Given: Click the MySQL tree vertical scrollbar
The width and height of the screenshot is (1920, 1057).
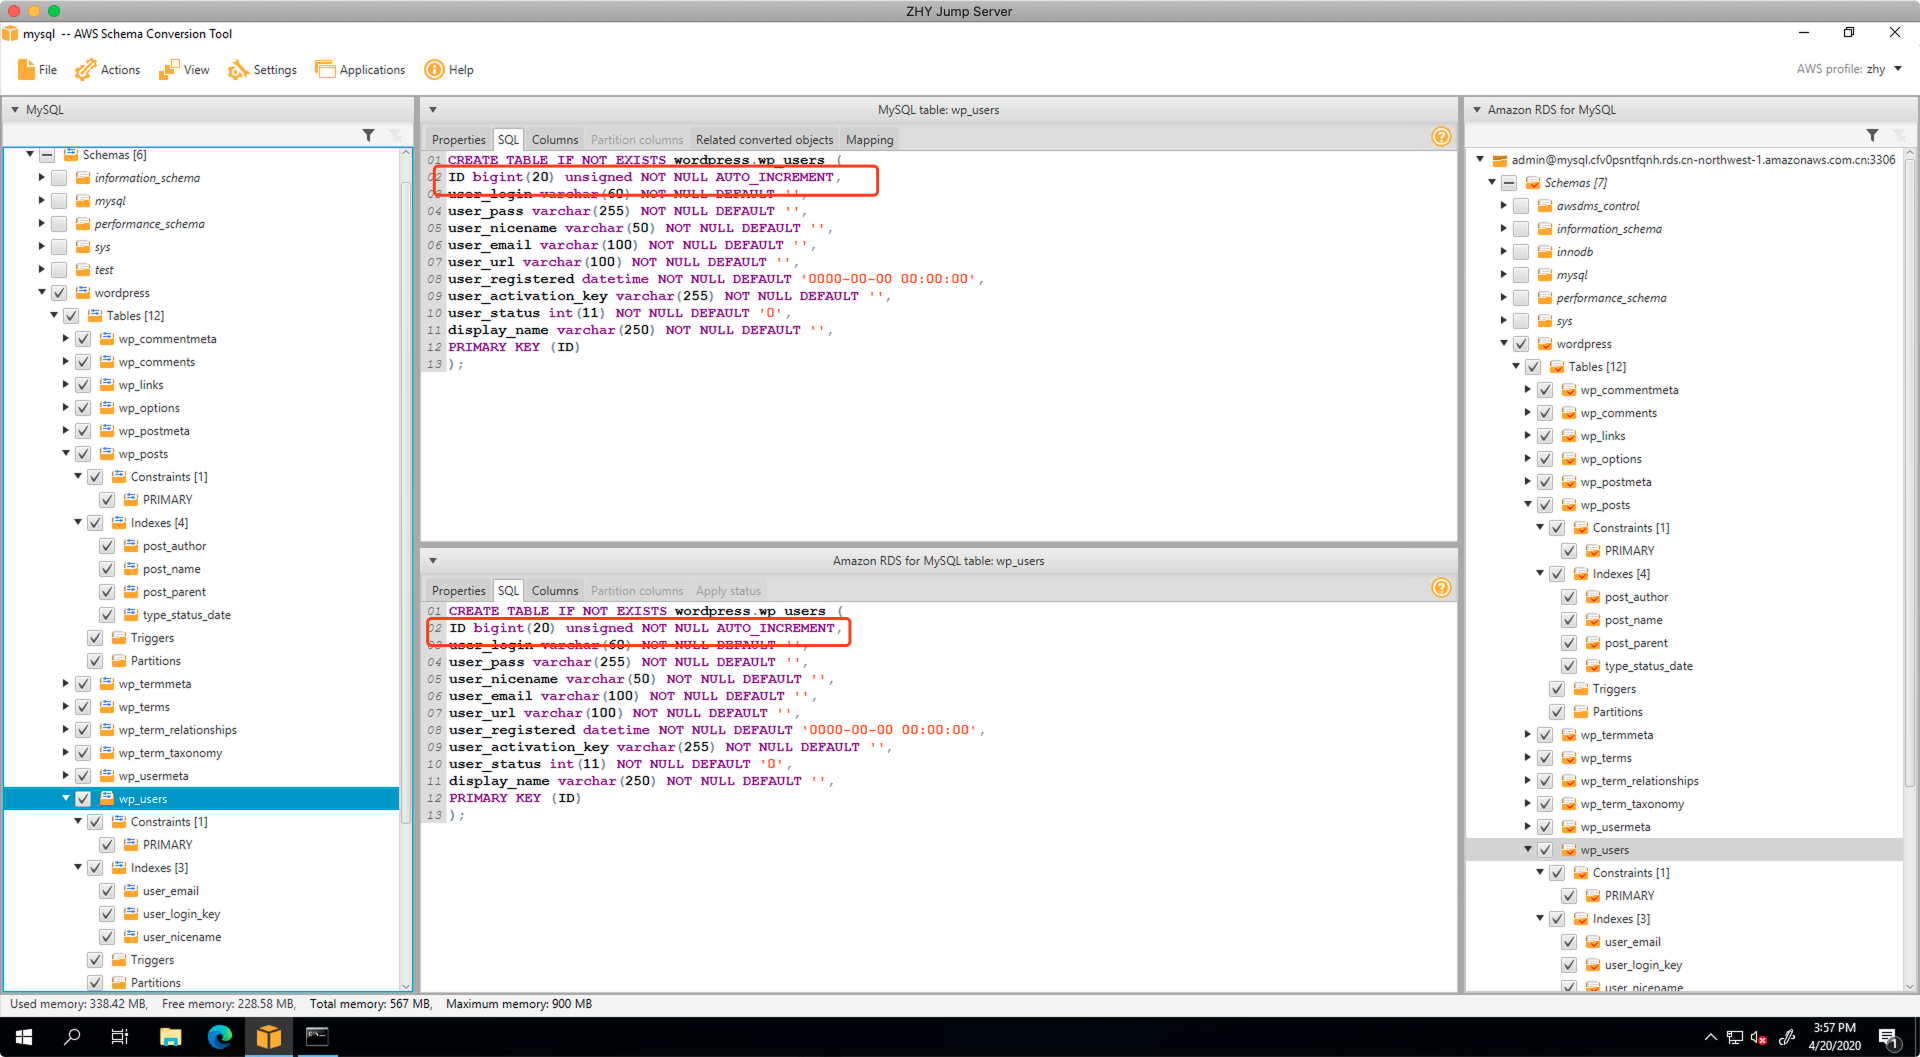Looking at the screenshot, I should pos(406,500).
